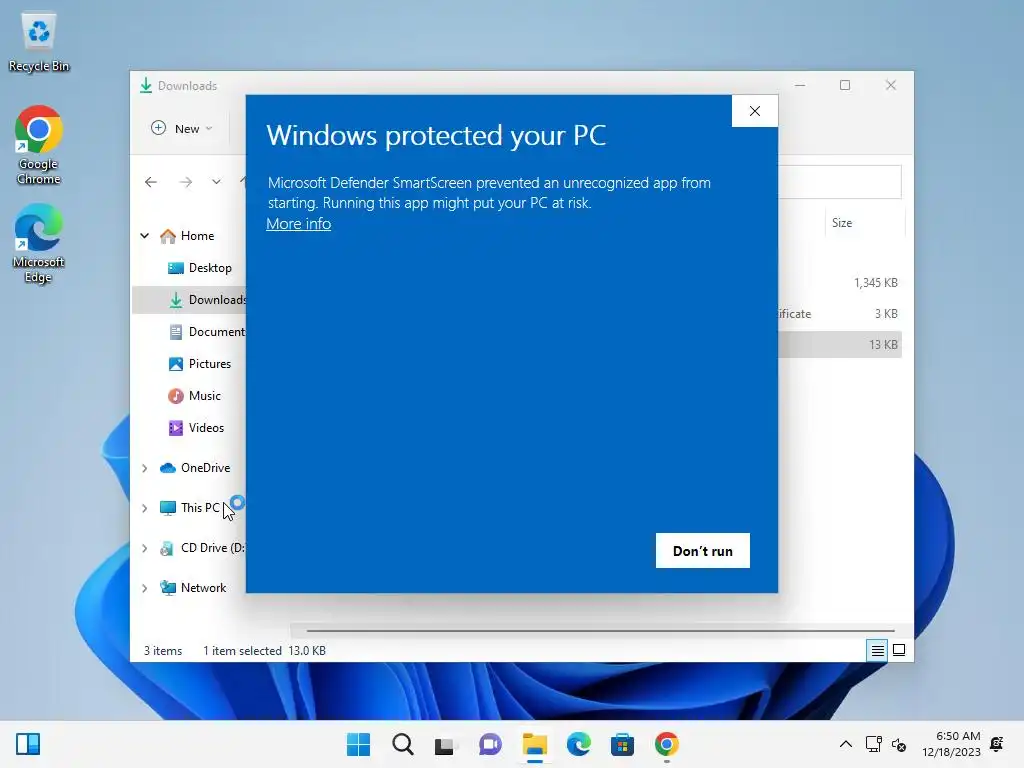The image size is (1024, 768).
Task: Open the notification center icon
Action: click(x=997, y=744)
